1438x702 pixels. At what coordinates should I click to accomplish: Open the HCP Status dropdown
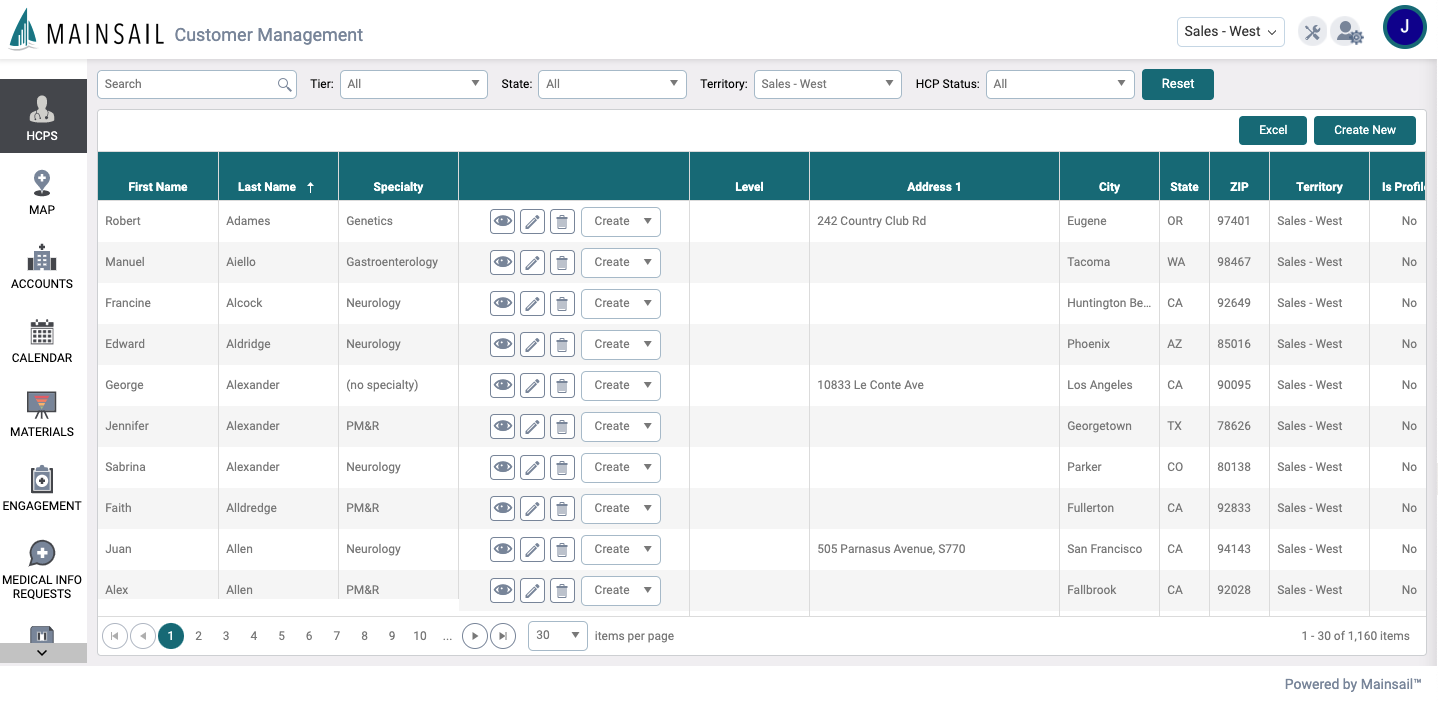1059,84
